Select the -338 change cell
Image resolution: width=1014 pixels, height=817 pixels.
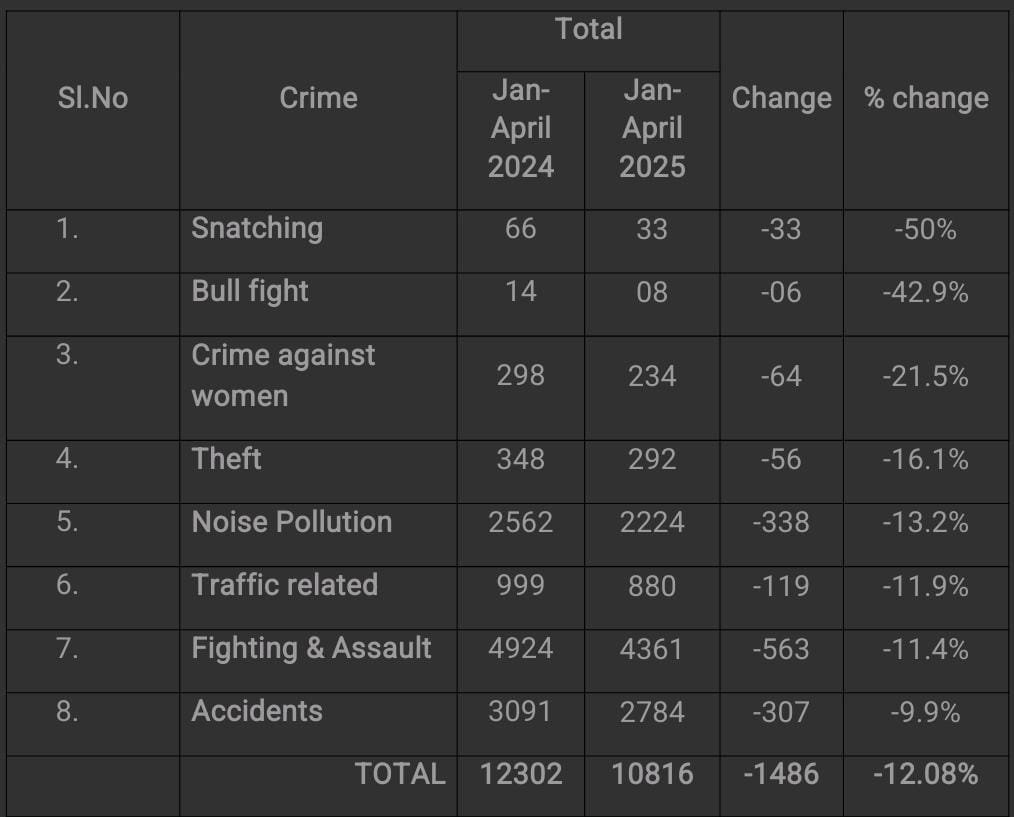point(781,523)
